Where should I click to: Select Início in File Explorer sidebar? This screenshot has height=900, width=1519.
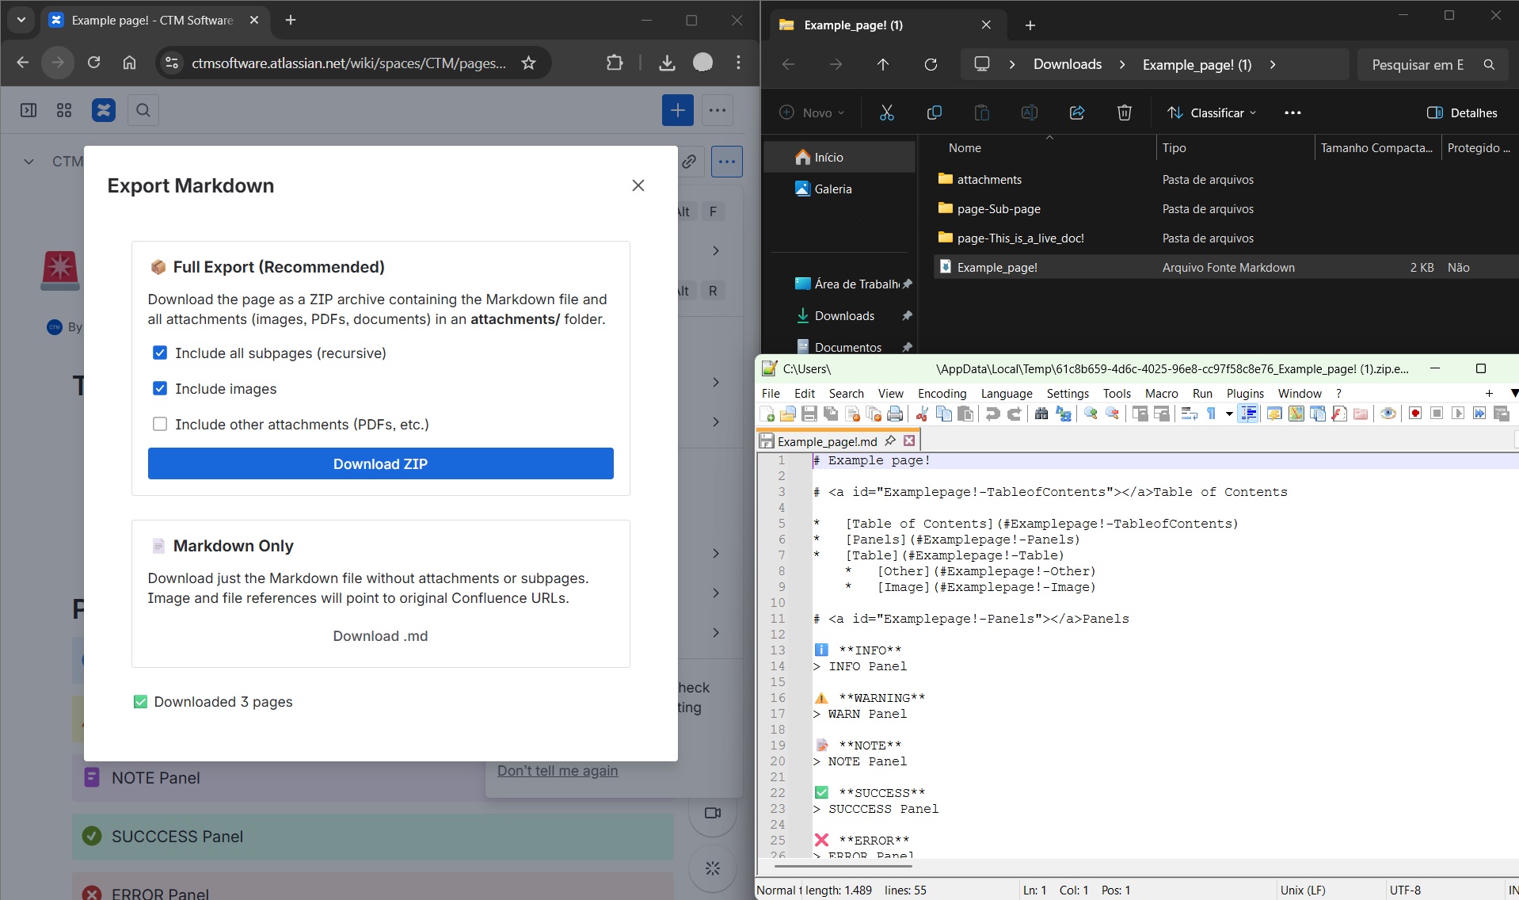(840, 157)
